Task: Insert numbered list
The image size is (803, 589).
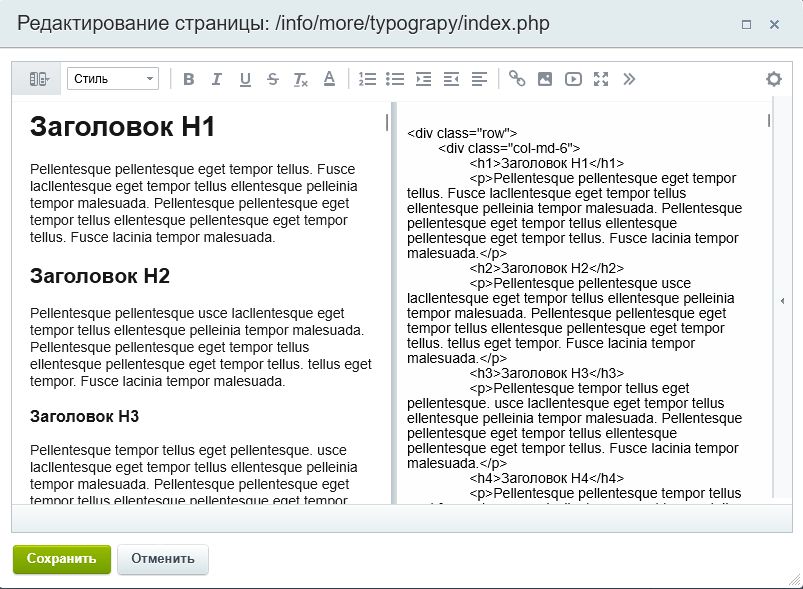Action: coord(367,79)
